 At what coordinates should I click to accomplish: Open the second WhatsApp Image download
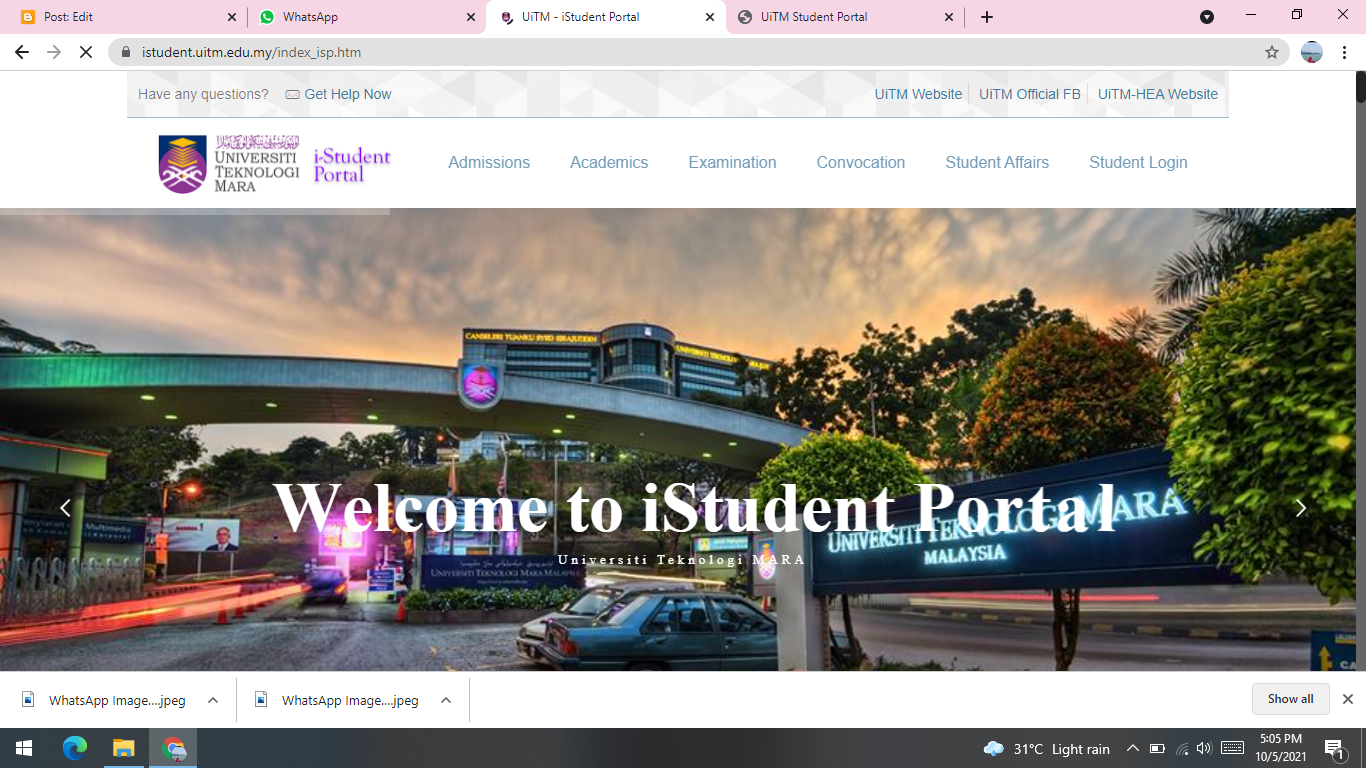click(x=338, y=700)
